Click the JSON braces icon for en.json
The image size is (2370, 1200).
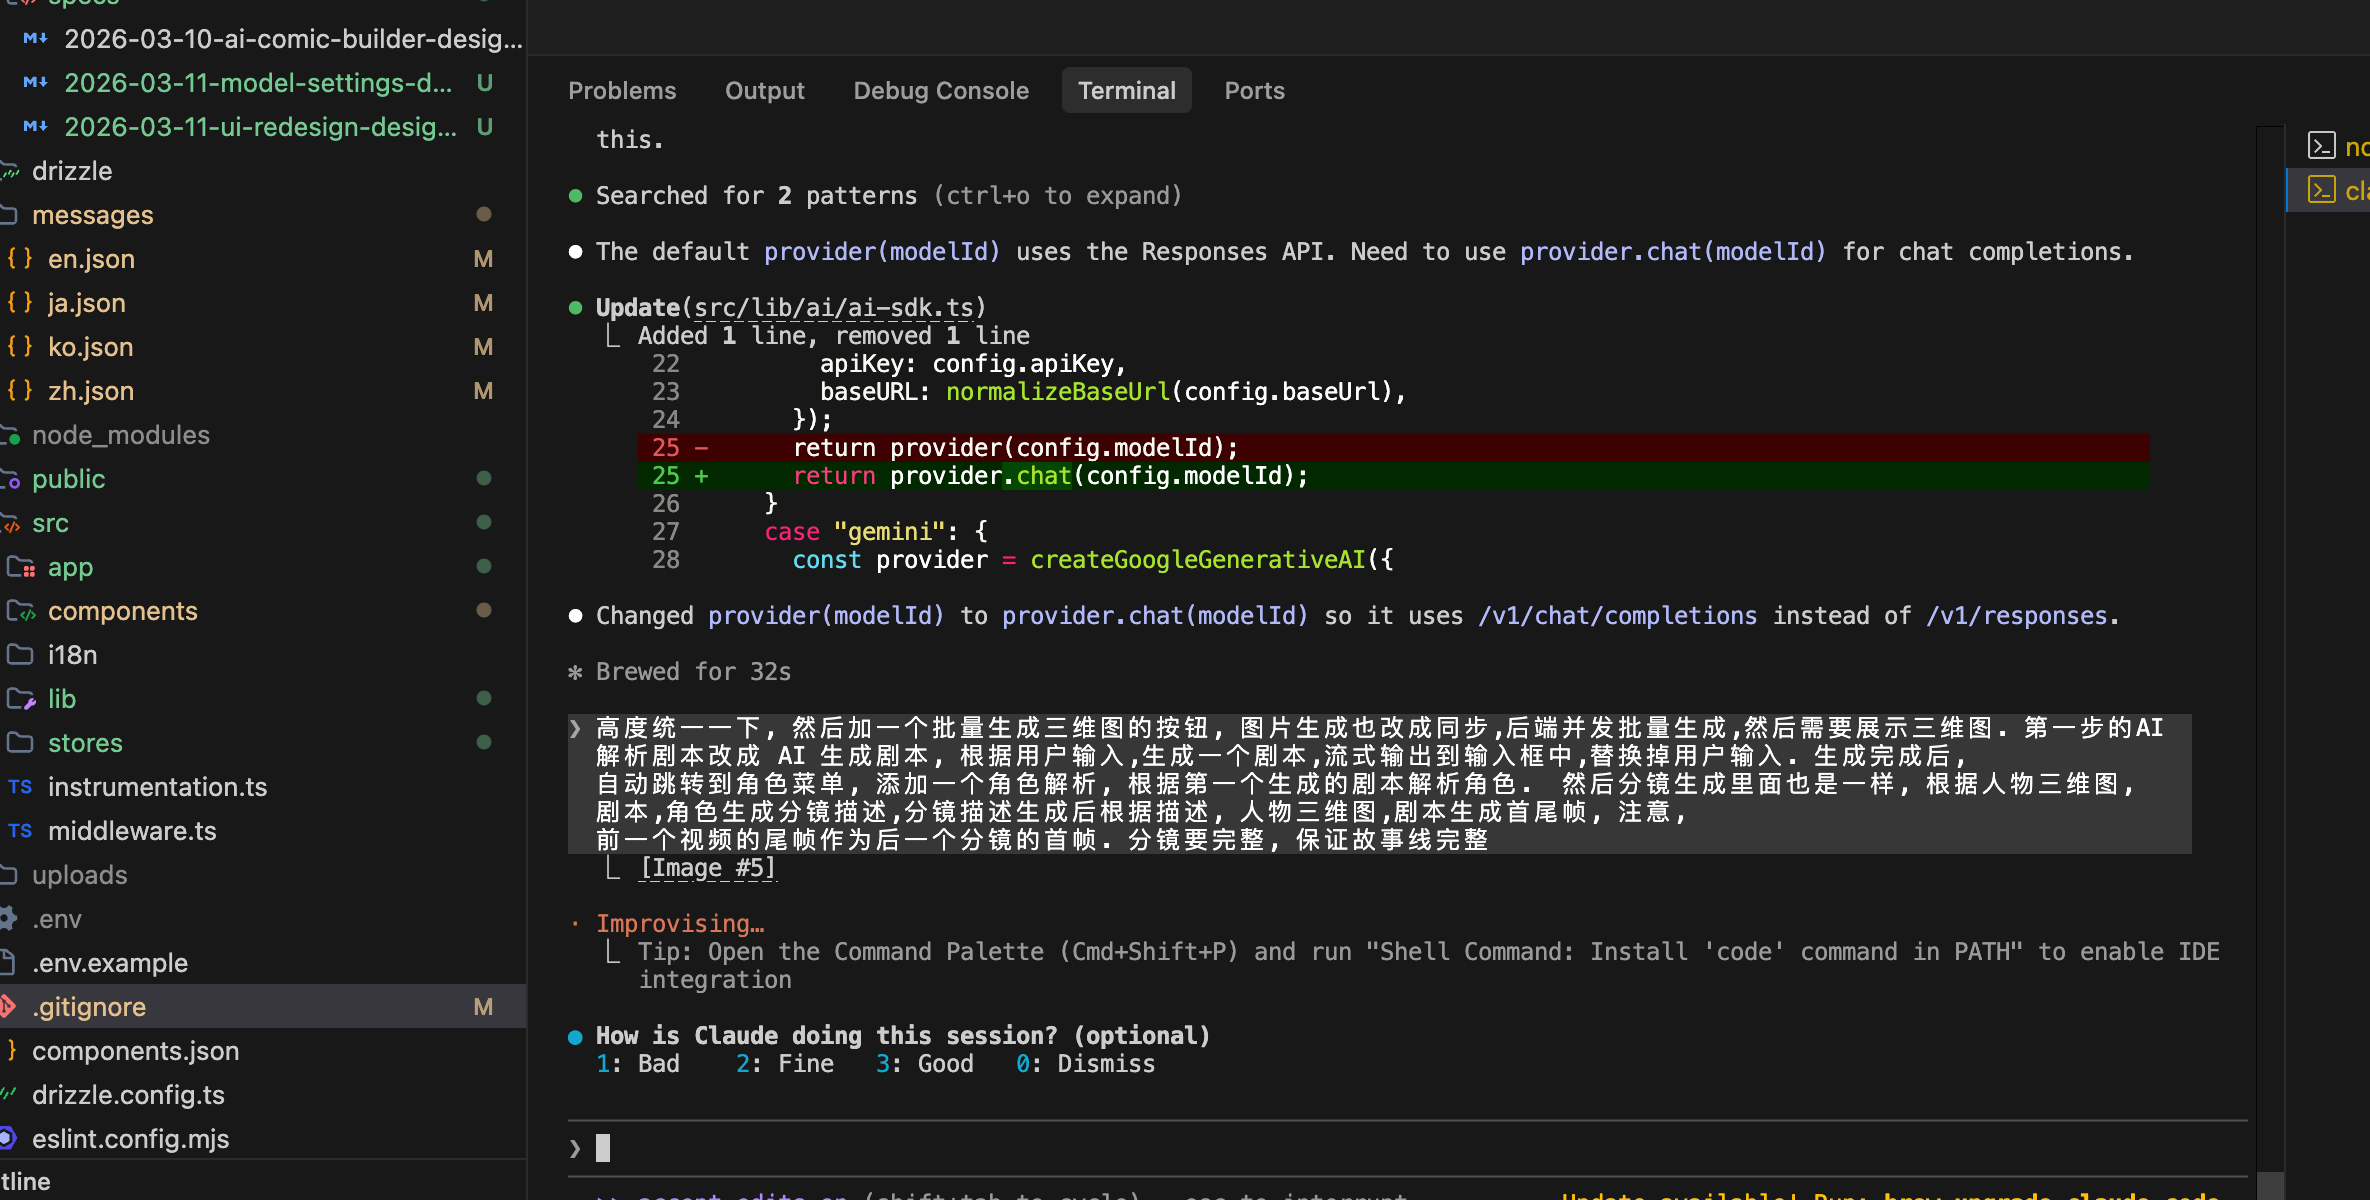click(x=20, y=259)
